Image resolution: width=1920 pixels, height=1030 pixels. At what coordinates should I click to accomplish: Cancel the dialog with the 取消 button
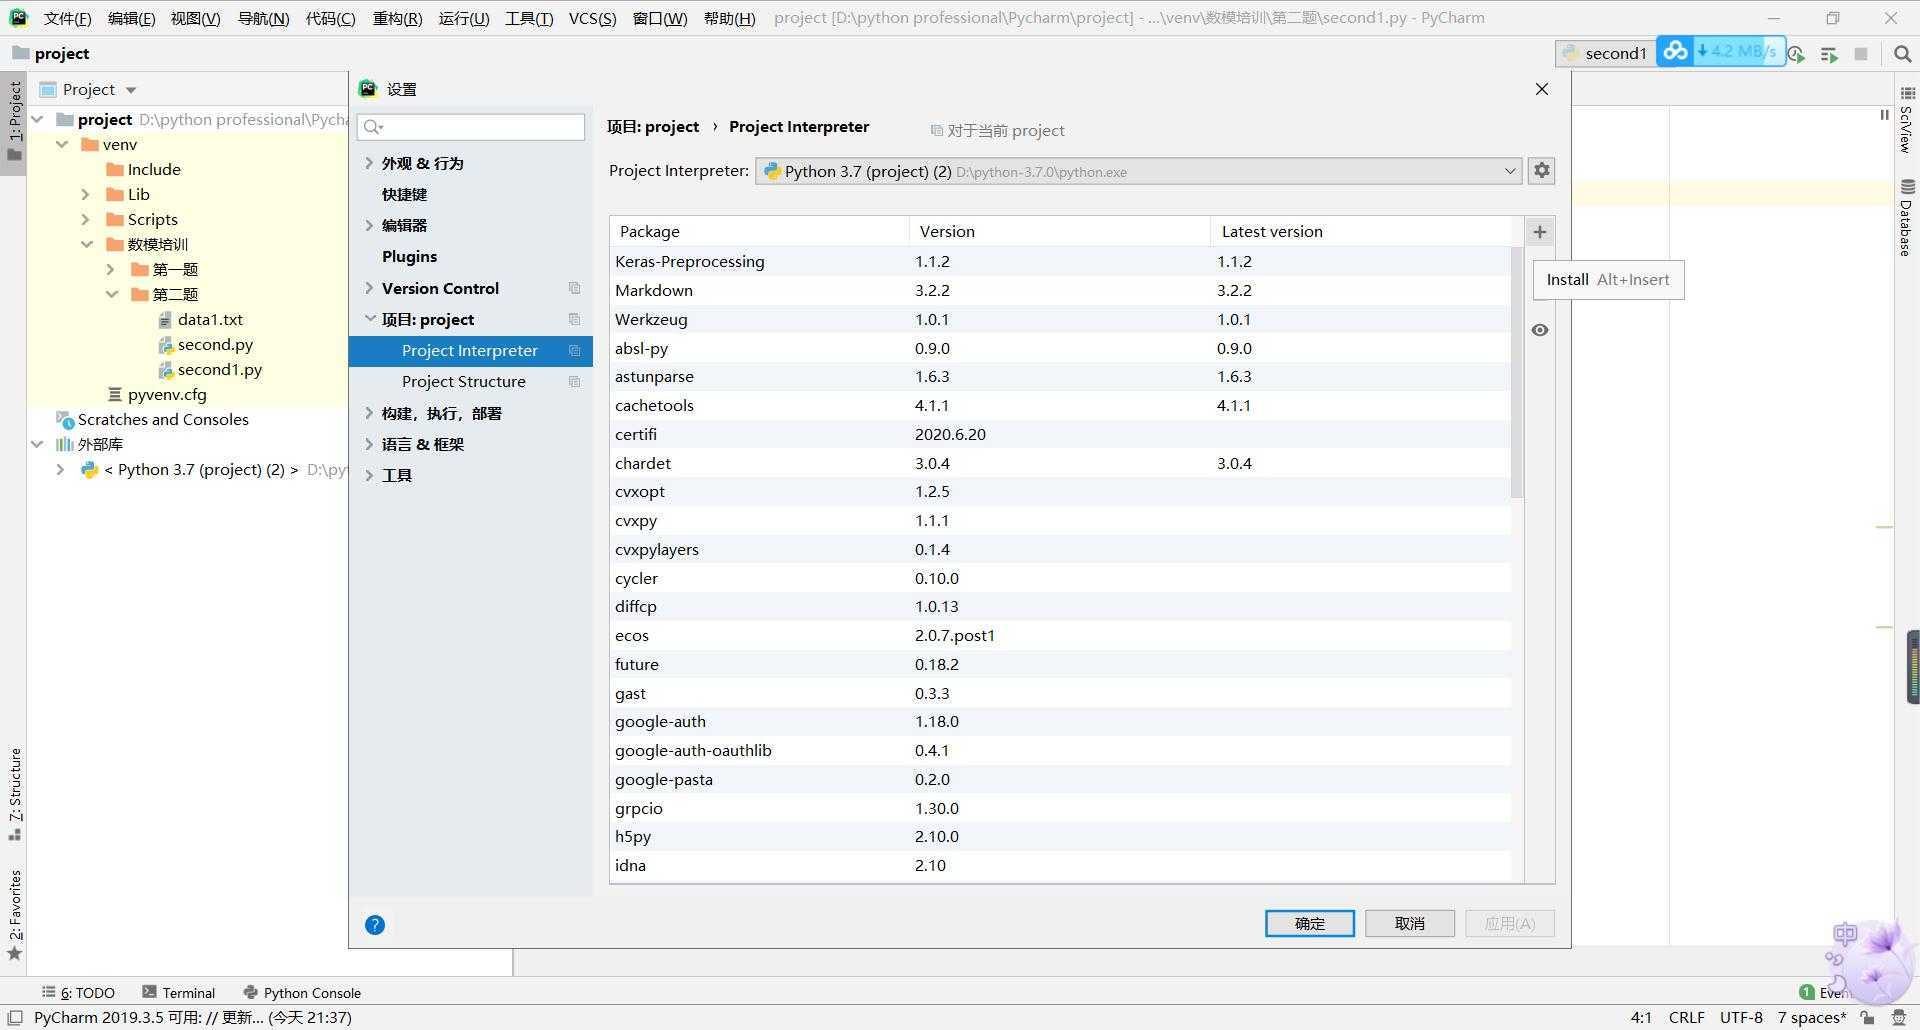pyautogui.click(x=1410, y=923)
